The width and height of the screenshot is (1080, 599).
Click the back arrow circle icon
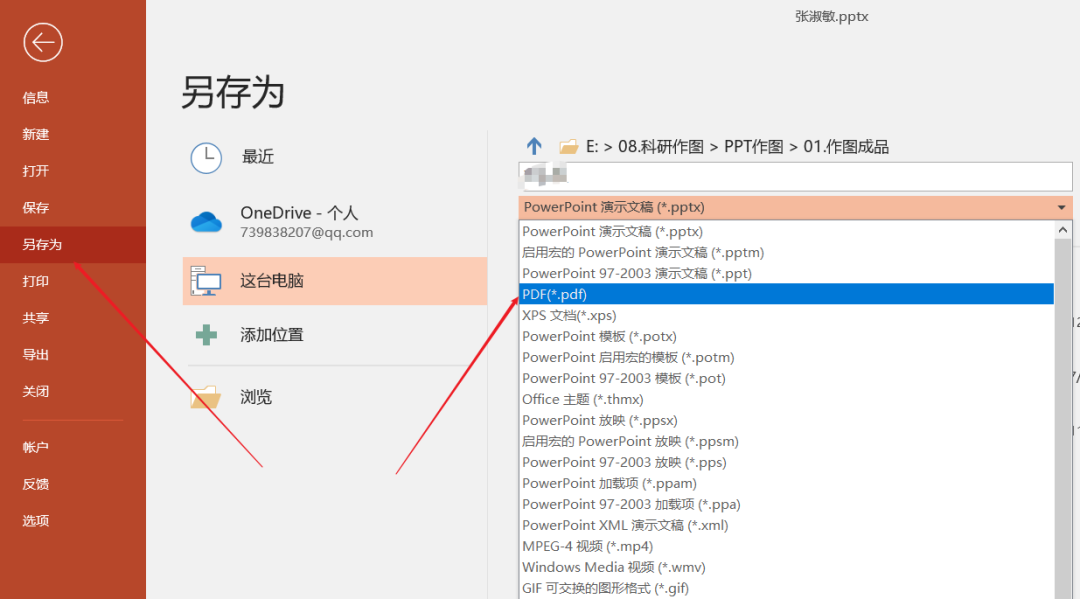(43, 43)
